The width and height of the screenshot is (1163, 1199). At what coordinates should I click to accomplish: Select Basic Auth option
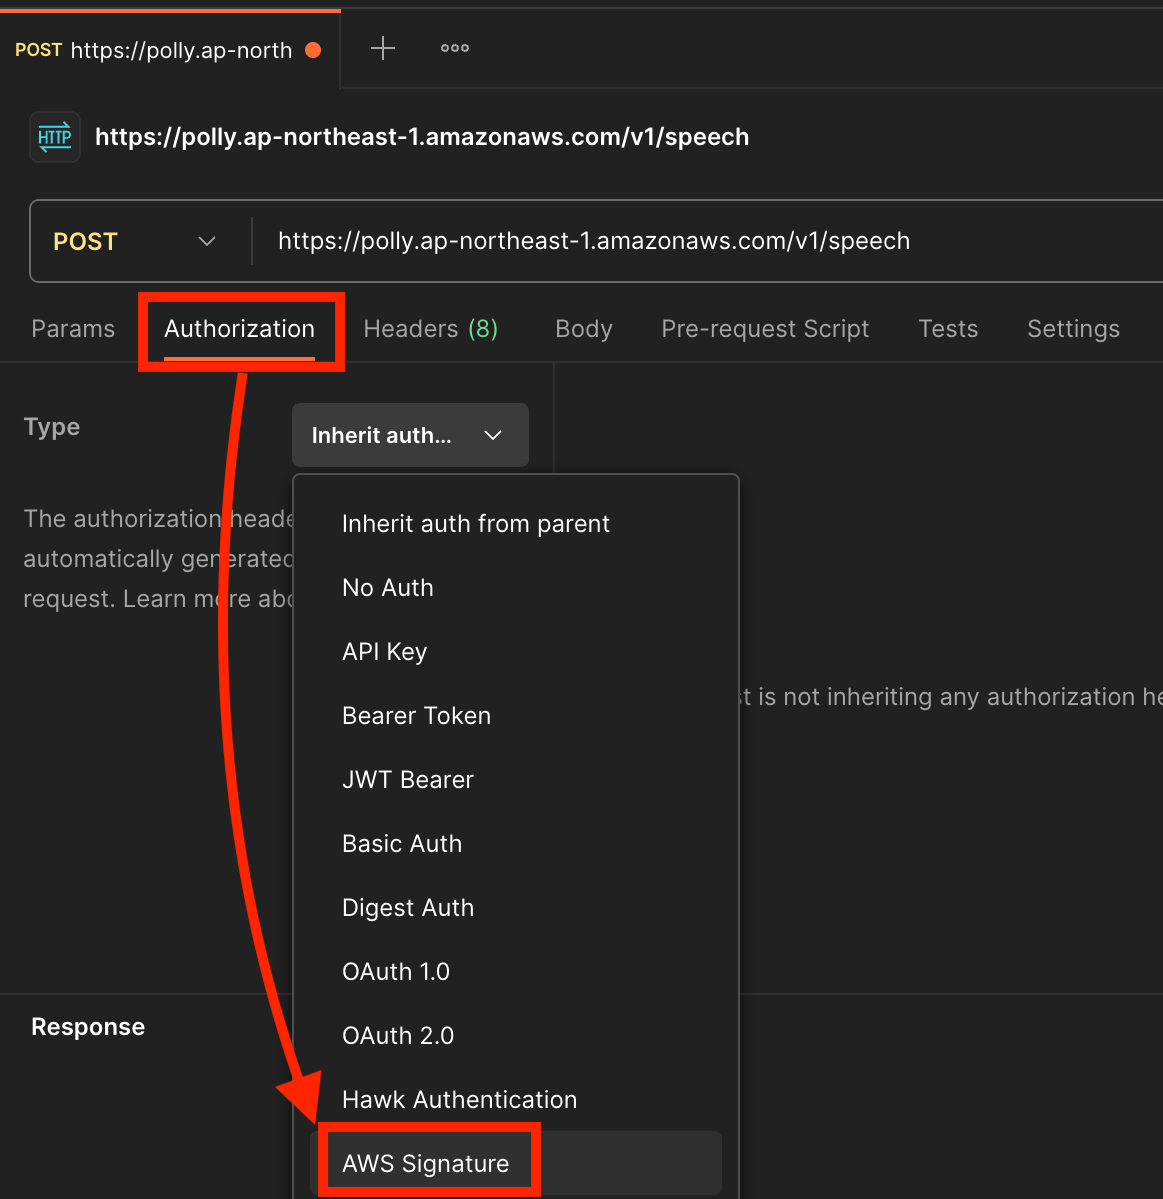(x=516, y=844)
